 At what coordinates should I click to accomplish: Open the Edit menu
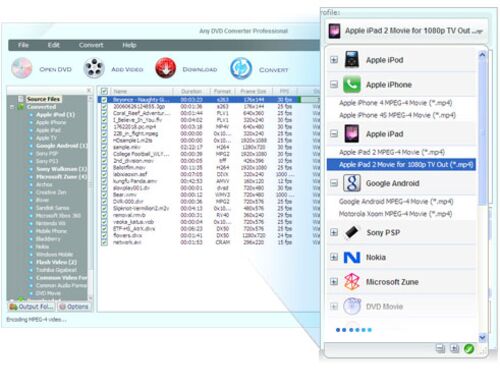54,45
